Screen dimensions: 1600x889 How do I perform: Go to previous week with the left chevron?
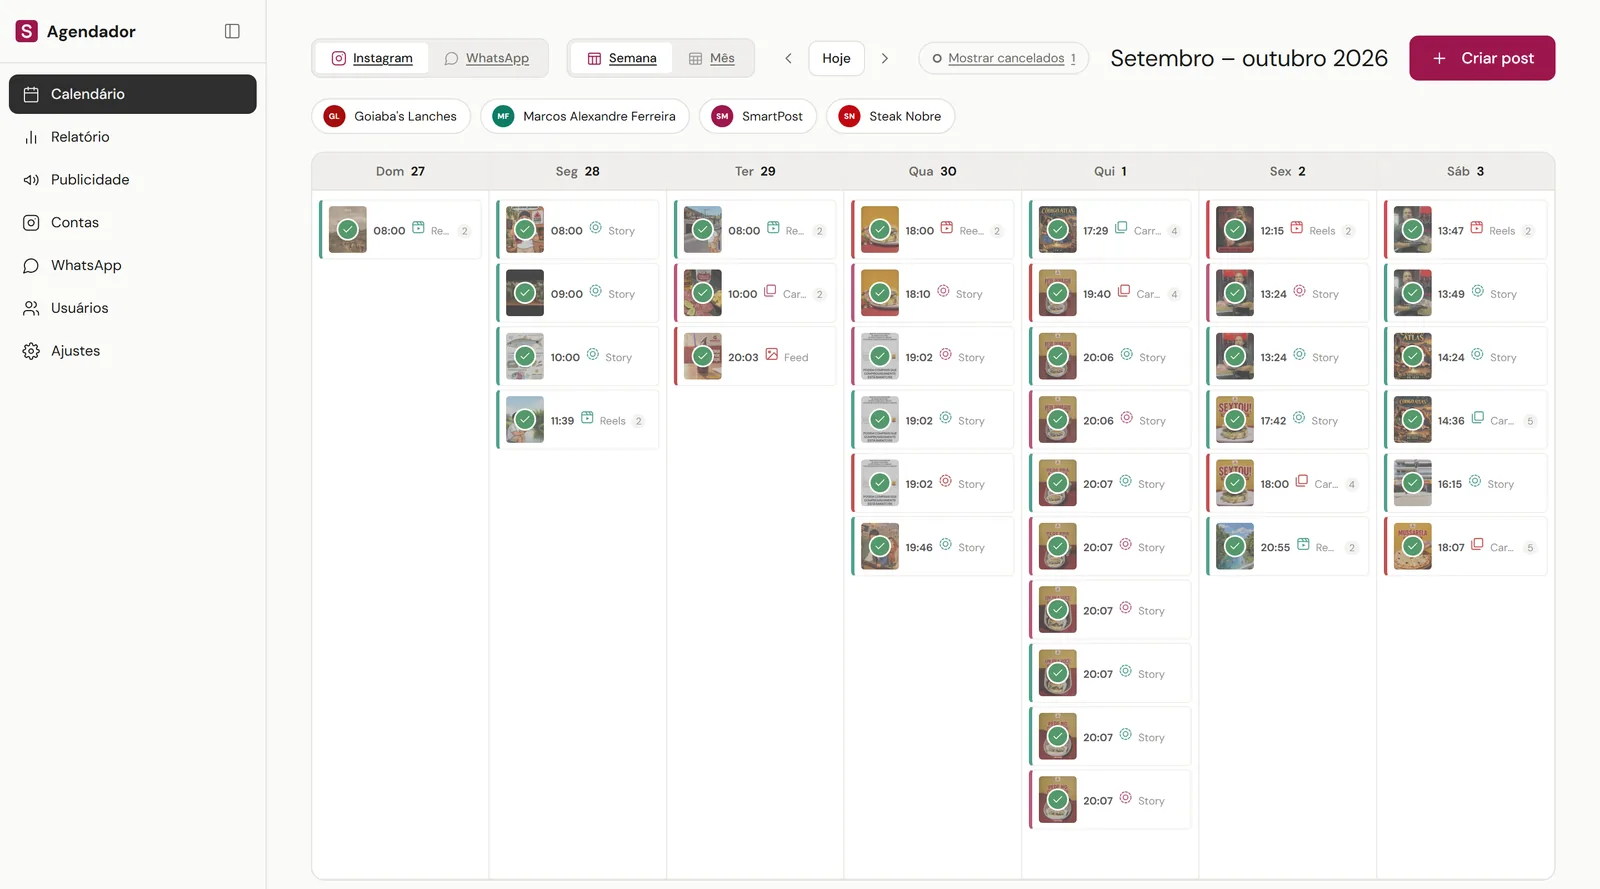coord(788,58)
